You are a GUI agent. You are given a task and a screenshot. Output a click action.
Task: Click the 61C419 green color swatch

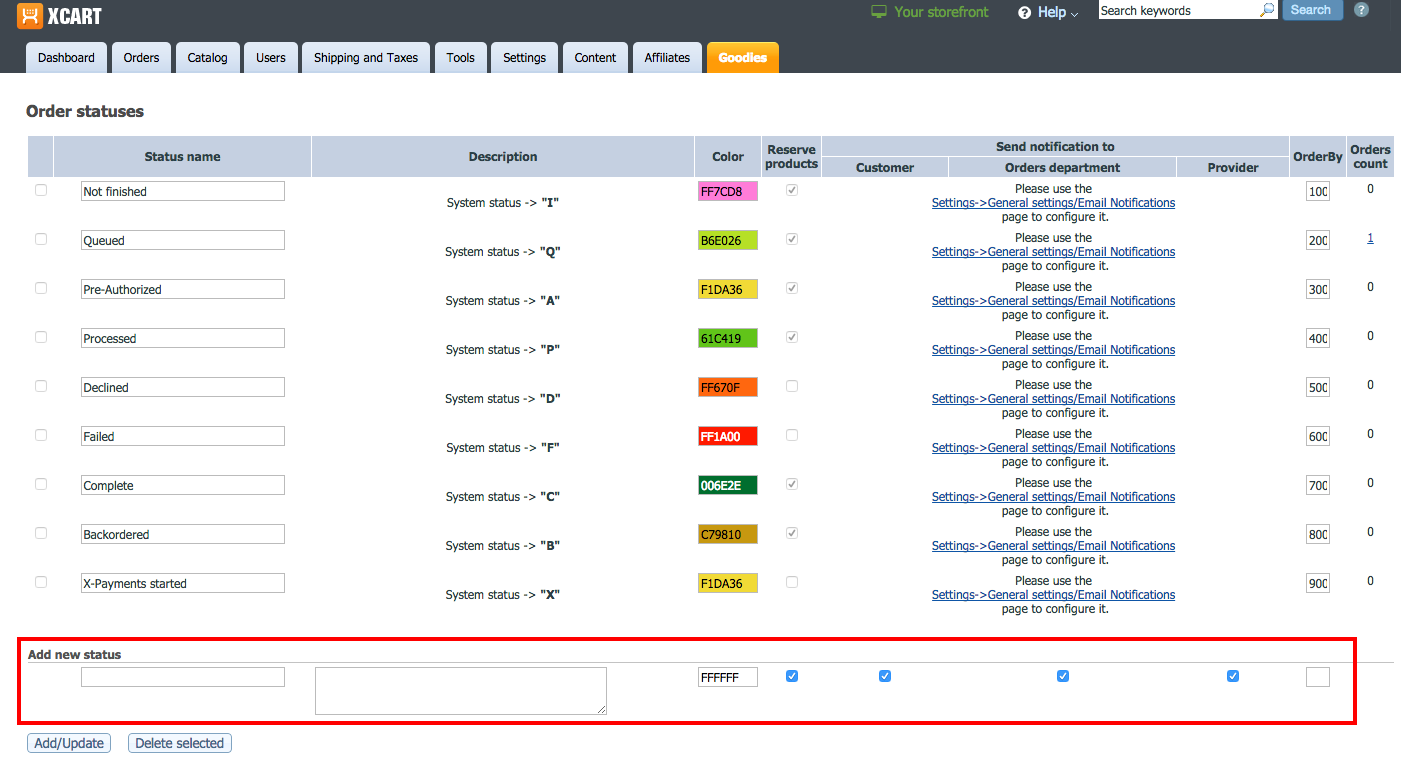point(728,338)
